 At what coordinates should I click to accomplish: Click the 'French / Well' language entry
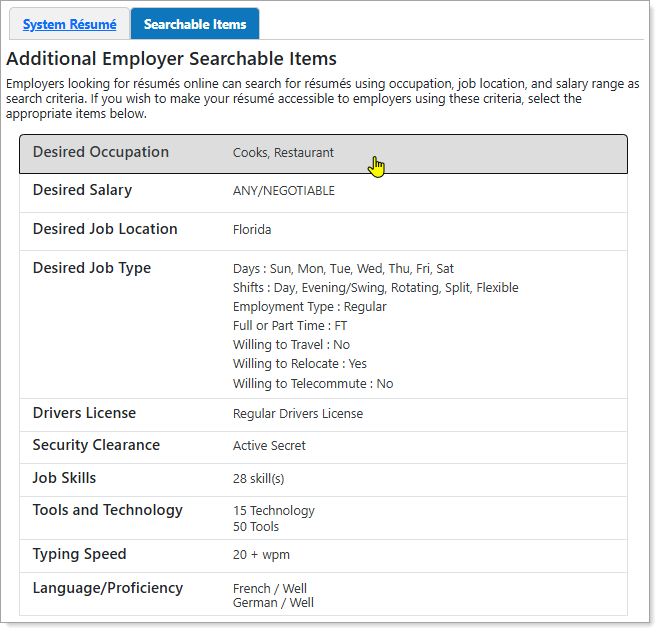[270, 589]
